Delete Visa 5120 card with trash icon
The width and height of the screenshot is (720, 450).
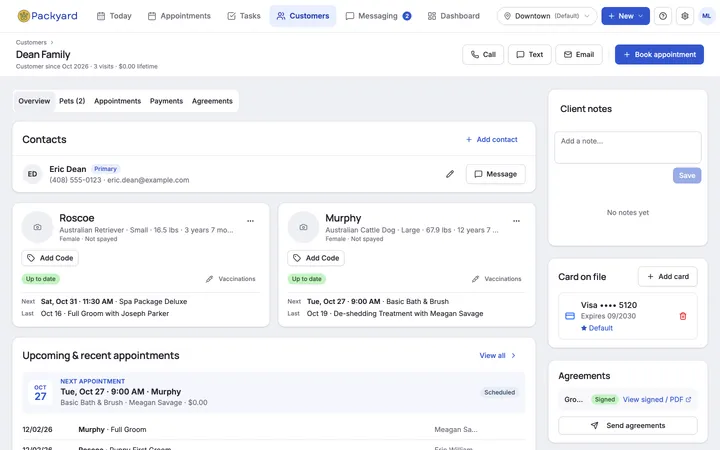pos(683,316)
